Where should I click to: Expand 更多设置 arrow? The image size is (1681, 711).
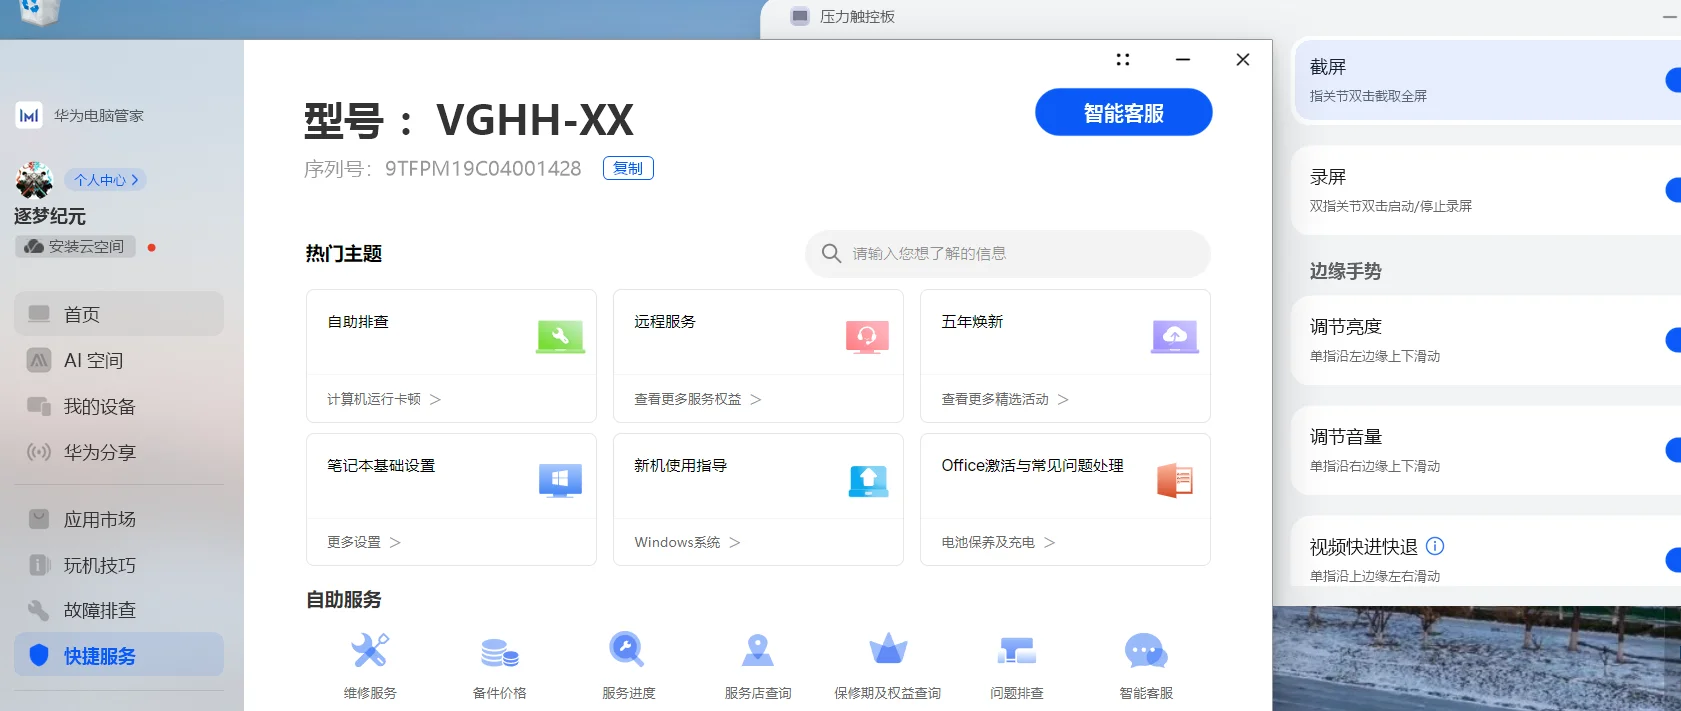point(395,542)
